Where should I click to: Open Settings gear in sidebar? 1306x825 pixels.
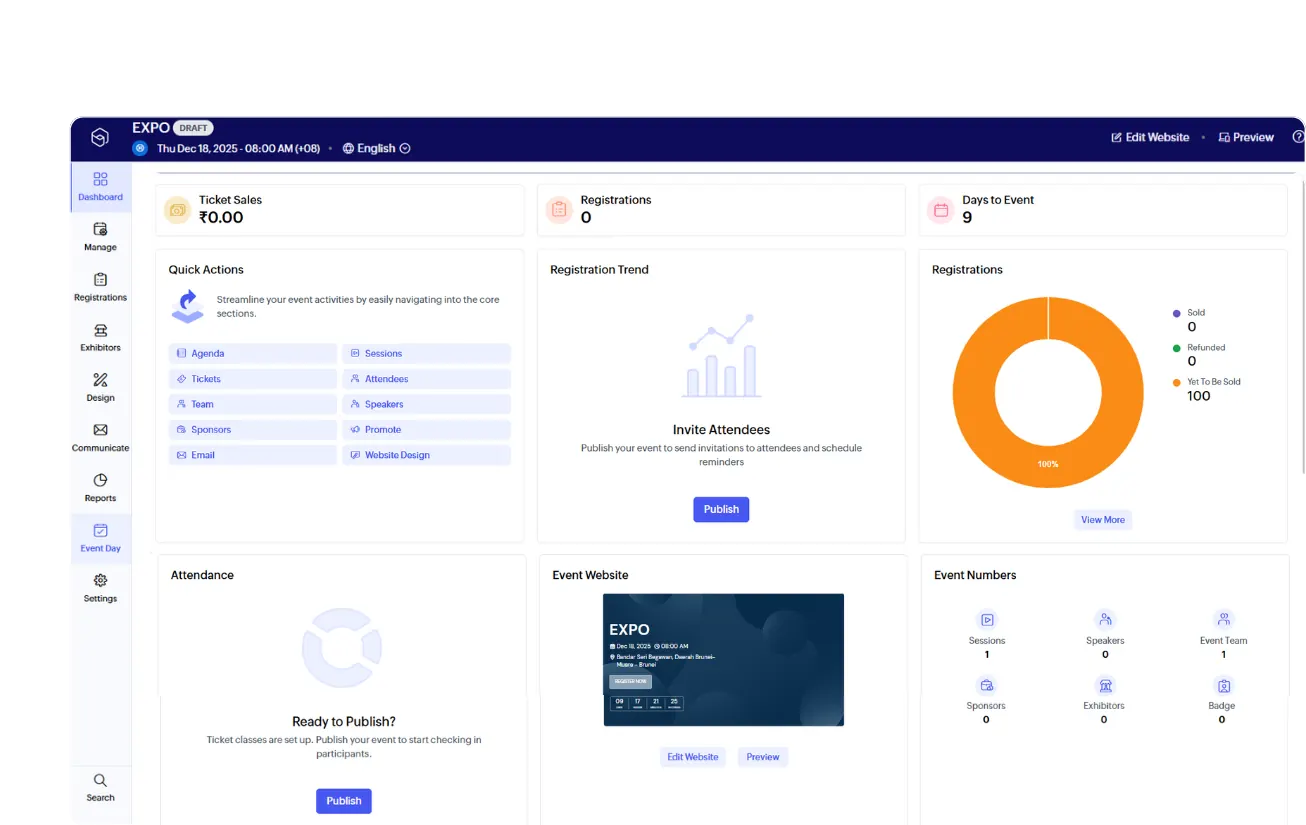pyautogui.click(x=100, y=588)
